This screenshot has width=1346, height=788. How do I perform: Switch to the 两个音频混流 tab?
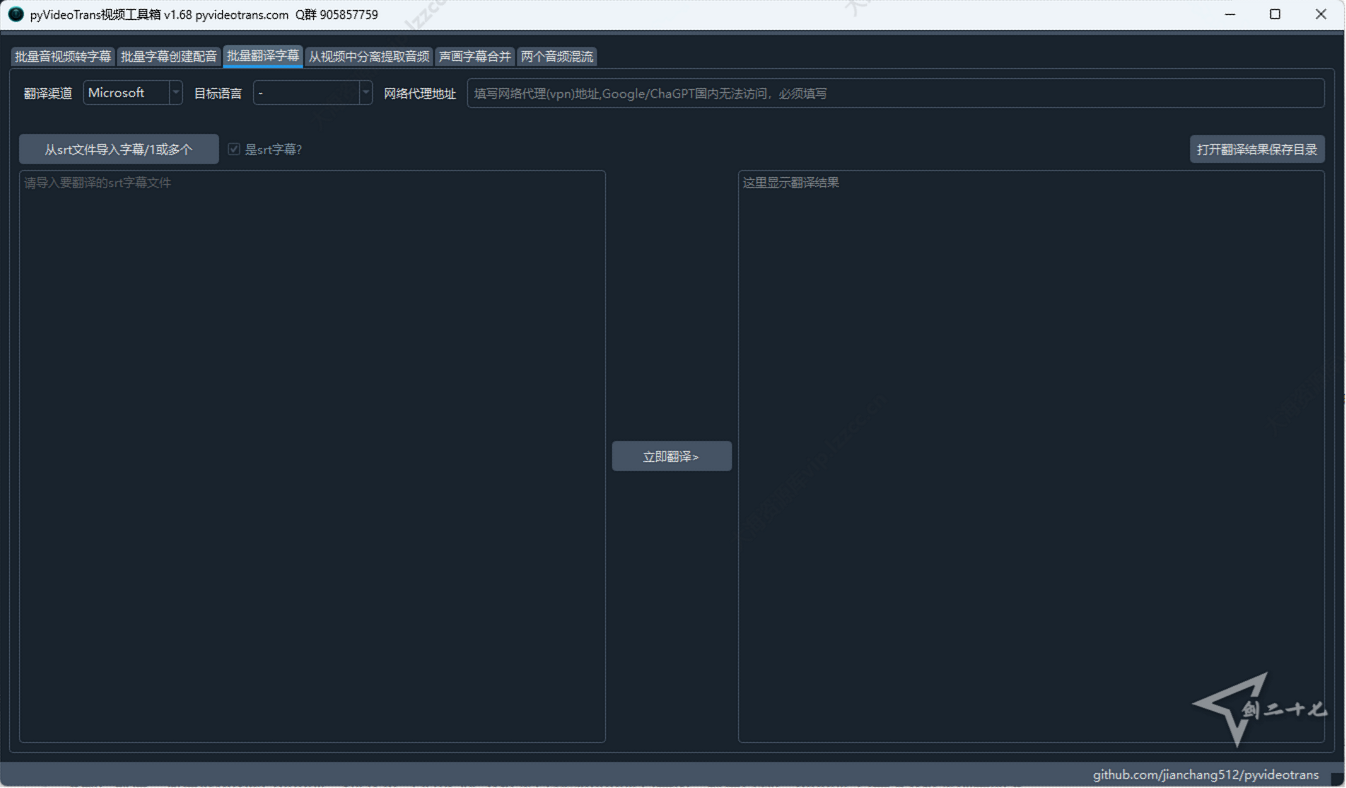click(x=557, y=57)
